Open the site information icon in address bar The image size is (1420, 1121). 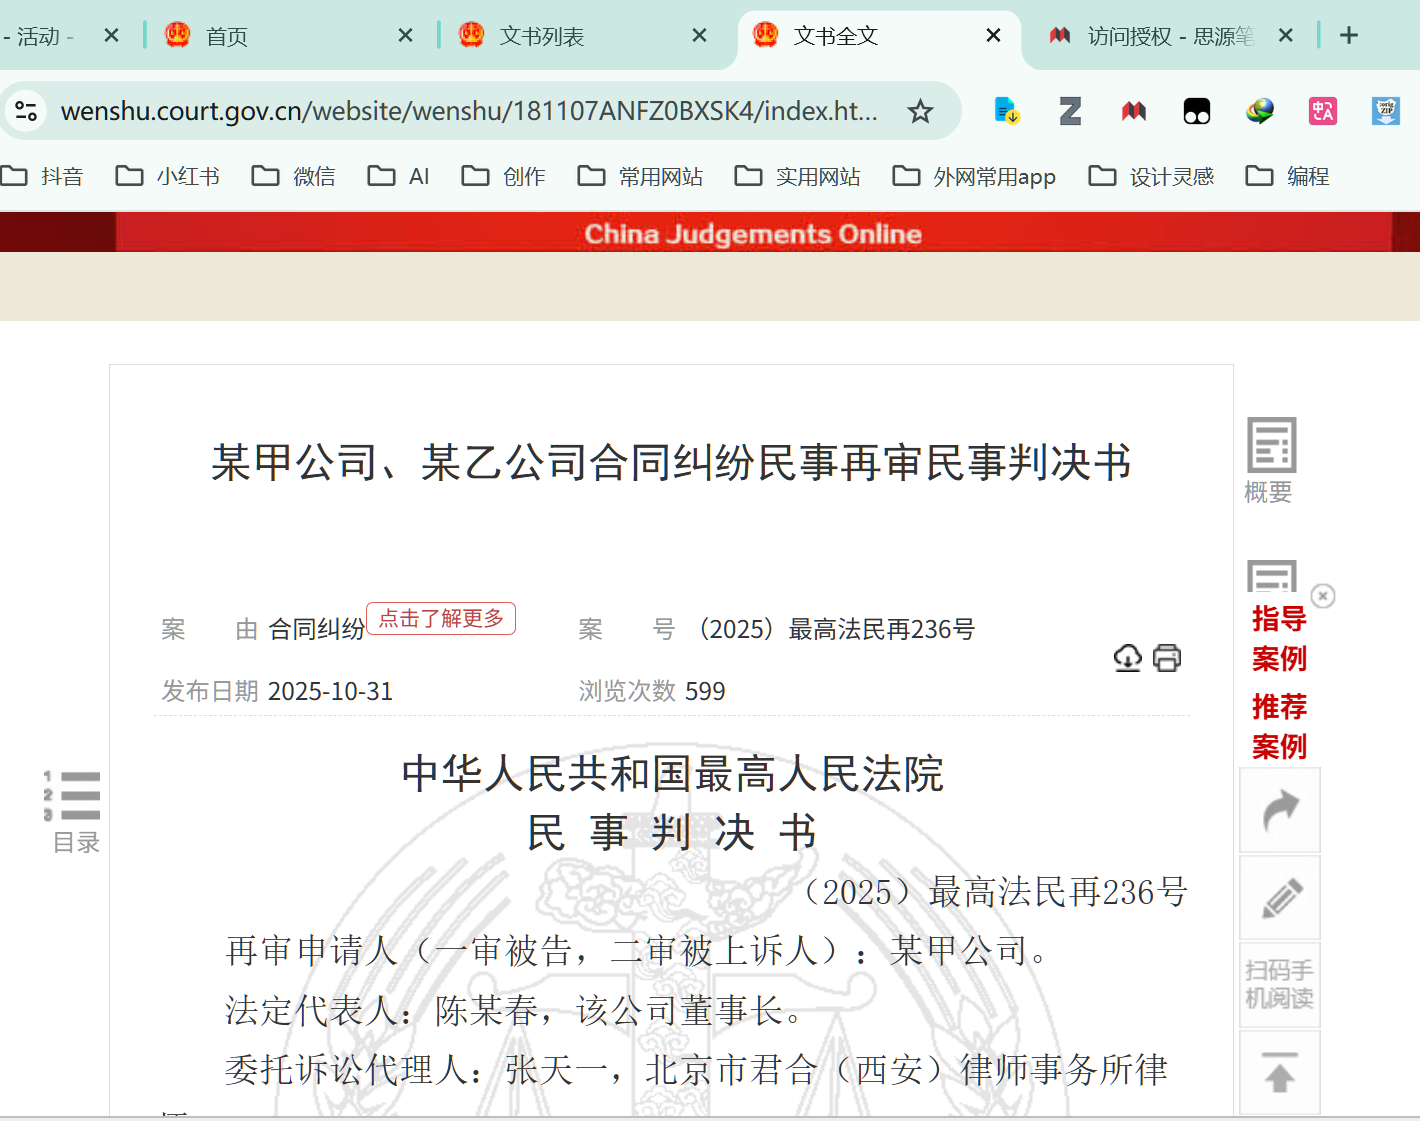pyautogui.click(x=27, y=111)
